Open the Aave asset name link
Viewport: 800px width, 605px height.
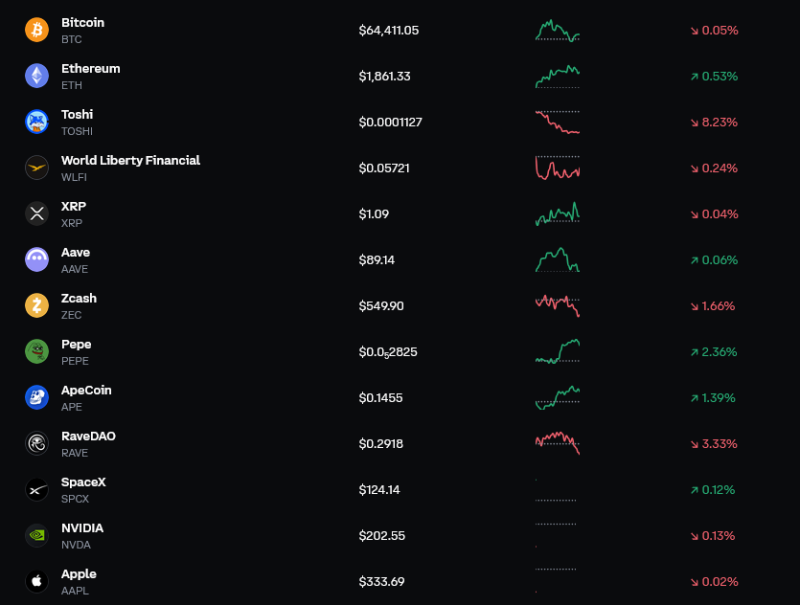tap(76, 253)
